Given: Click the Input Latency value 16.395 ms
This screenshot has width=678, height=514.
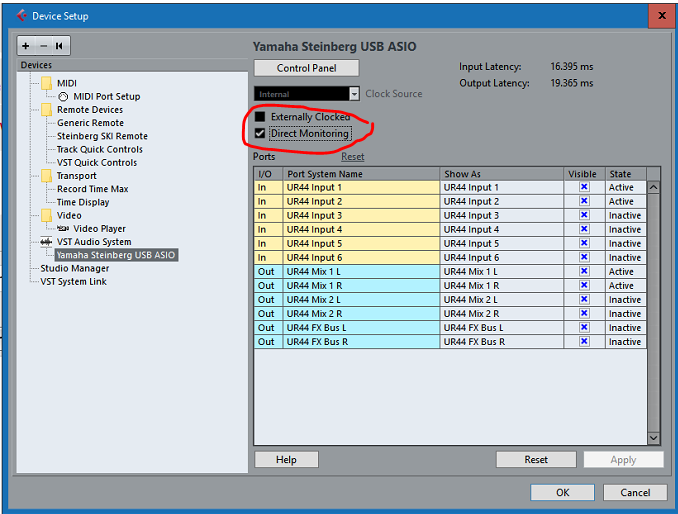Looking at the screenshot, I should [572, 67].
